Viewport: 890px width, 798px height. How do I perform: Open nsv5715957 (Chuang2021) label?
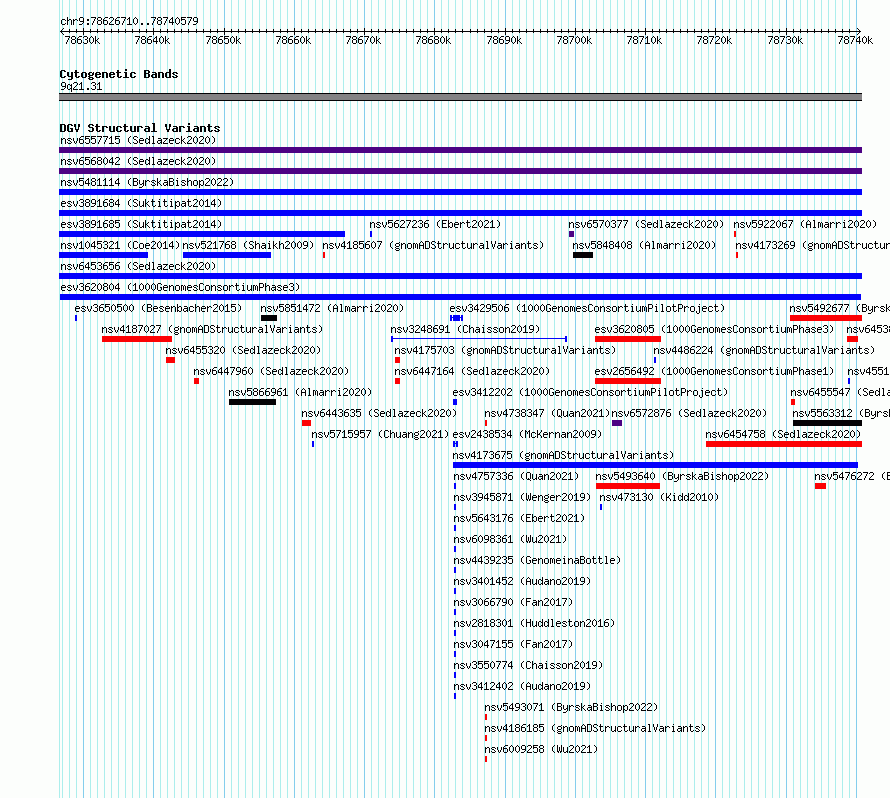pyautogui.click(x=380, y=434)
